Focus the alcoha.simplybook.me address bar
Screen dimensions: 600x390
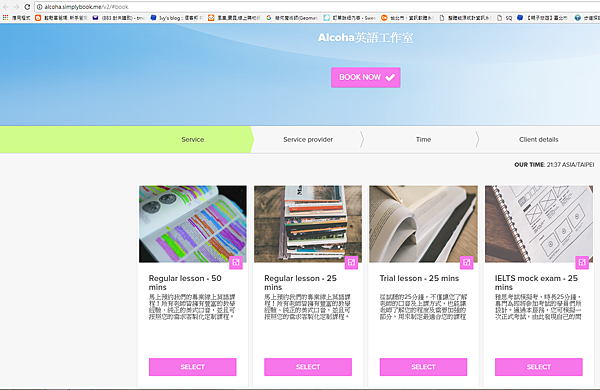click(x=318, y=7)
